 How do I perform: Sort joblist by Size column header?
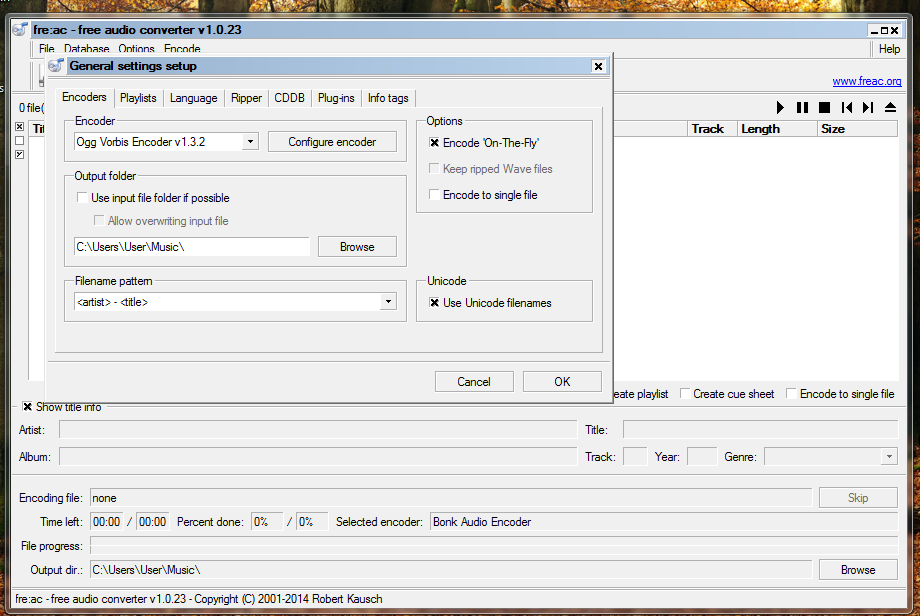[857, 128]
